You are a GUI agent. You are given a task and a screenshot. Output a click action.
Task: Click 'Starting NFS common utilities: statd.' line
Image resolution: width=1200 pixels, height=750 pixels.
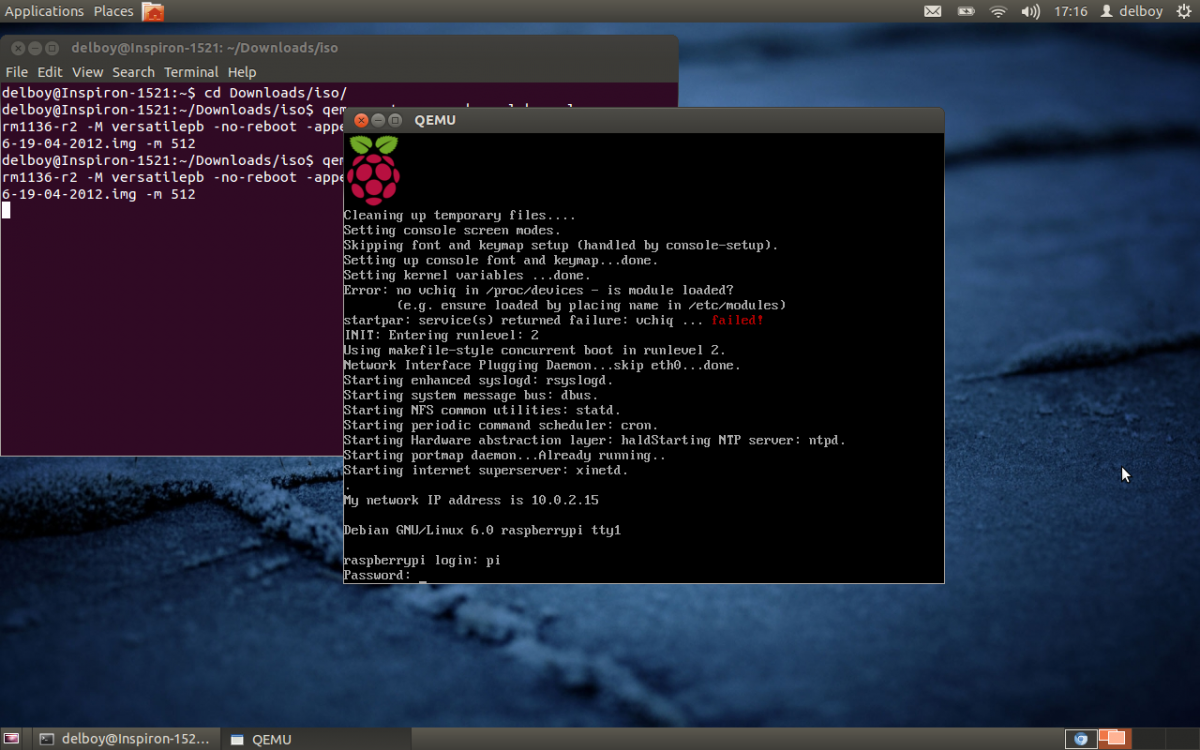click(482, 410)
